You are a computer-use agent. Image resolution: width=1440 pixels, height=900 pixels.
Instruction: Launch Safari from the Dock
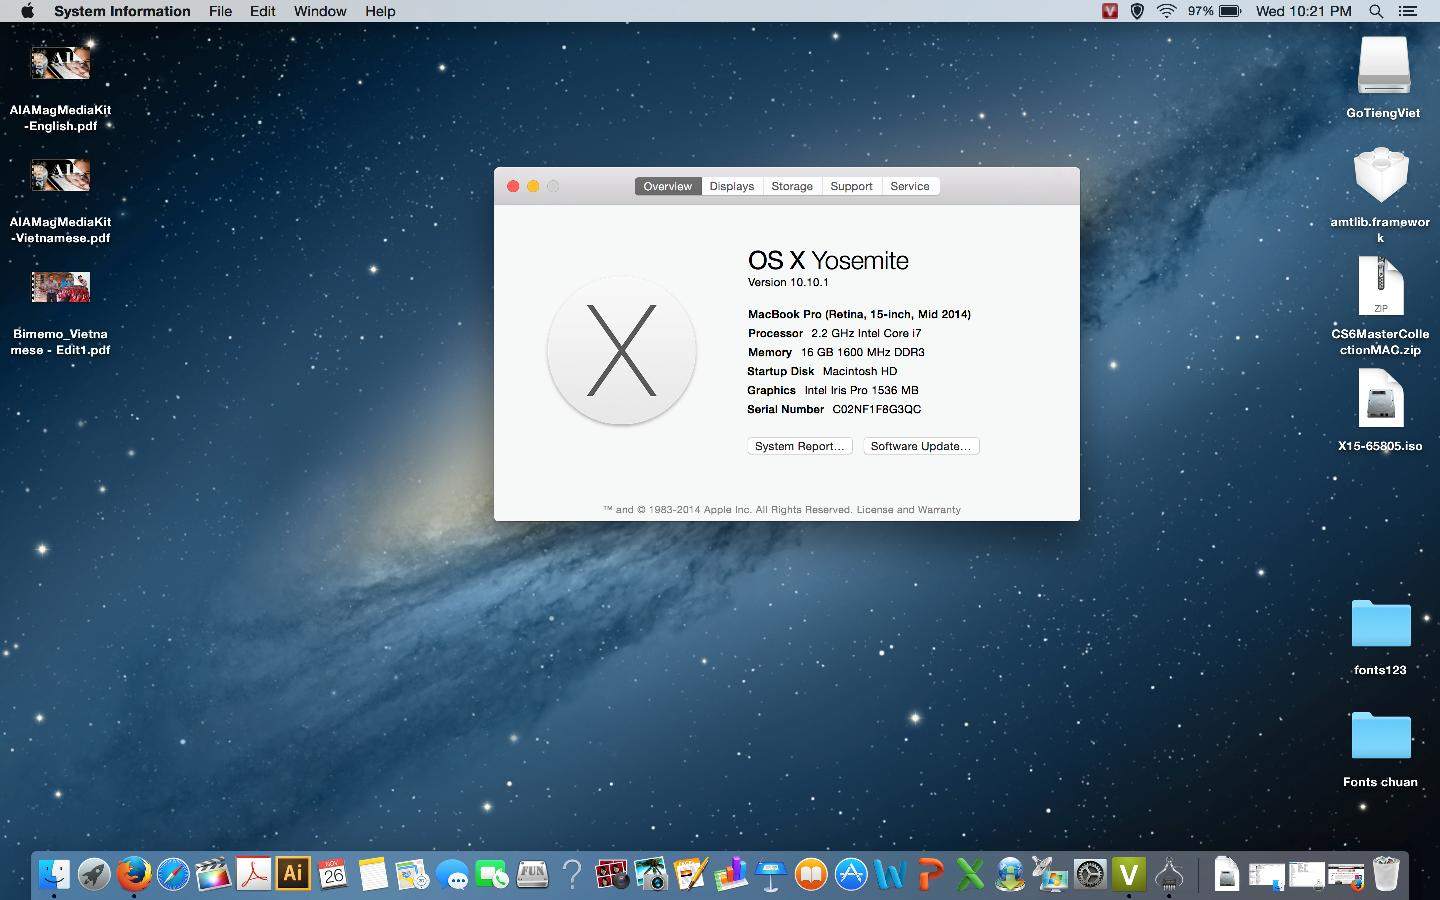point(173,874)
